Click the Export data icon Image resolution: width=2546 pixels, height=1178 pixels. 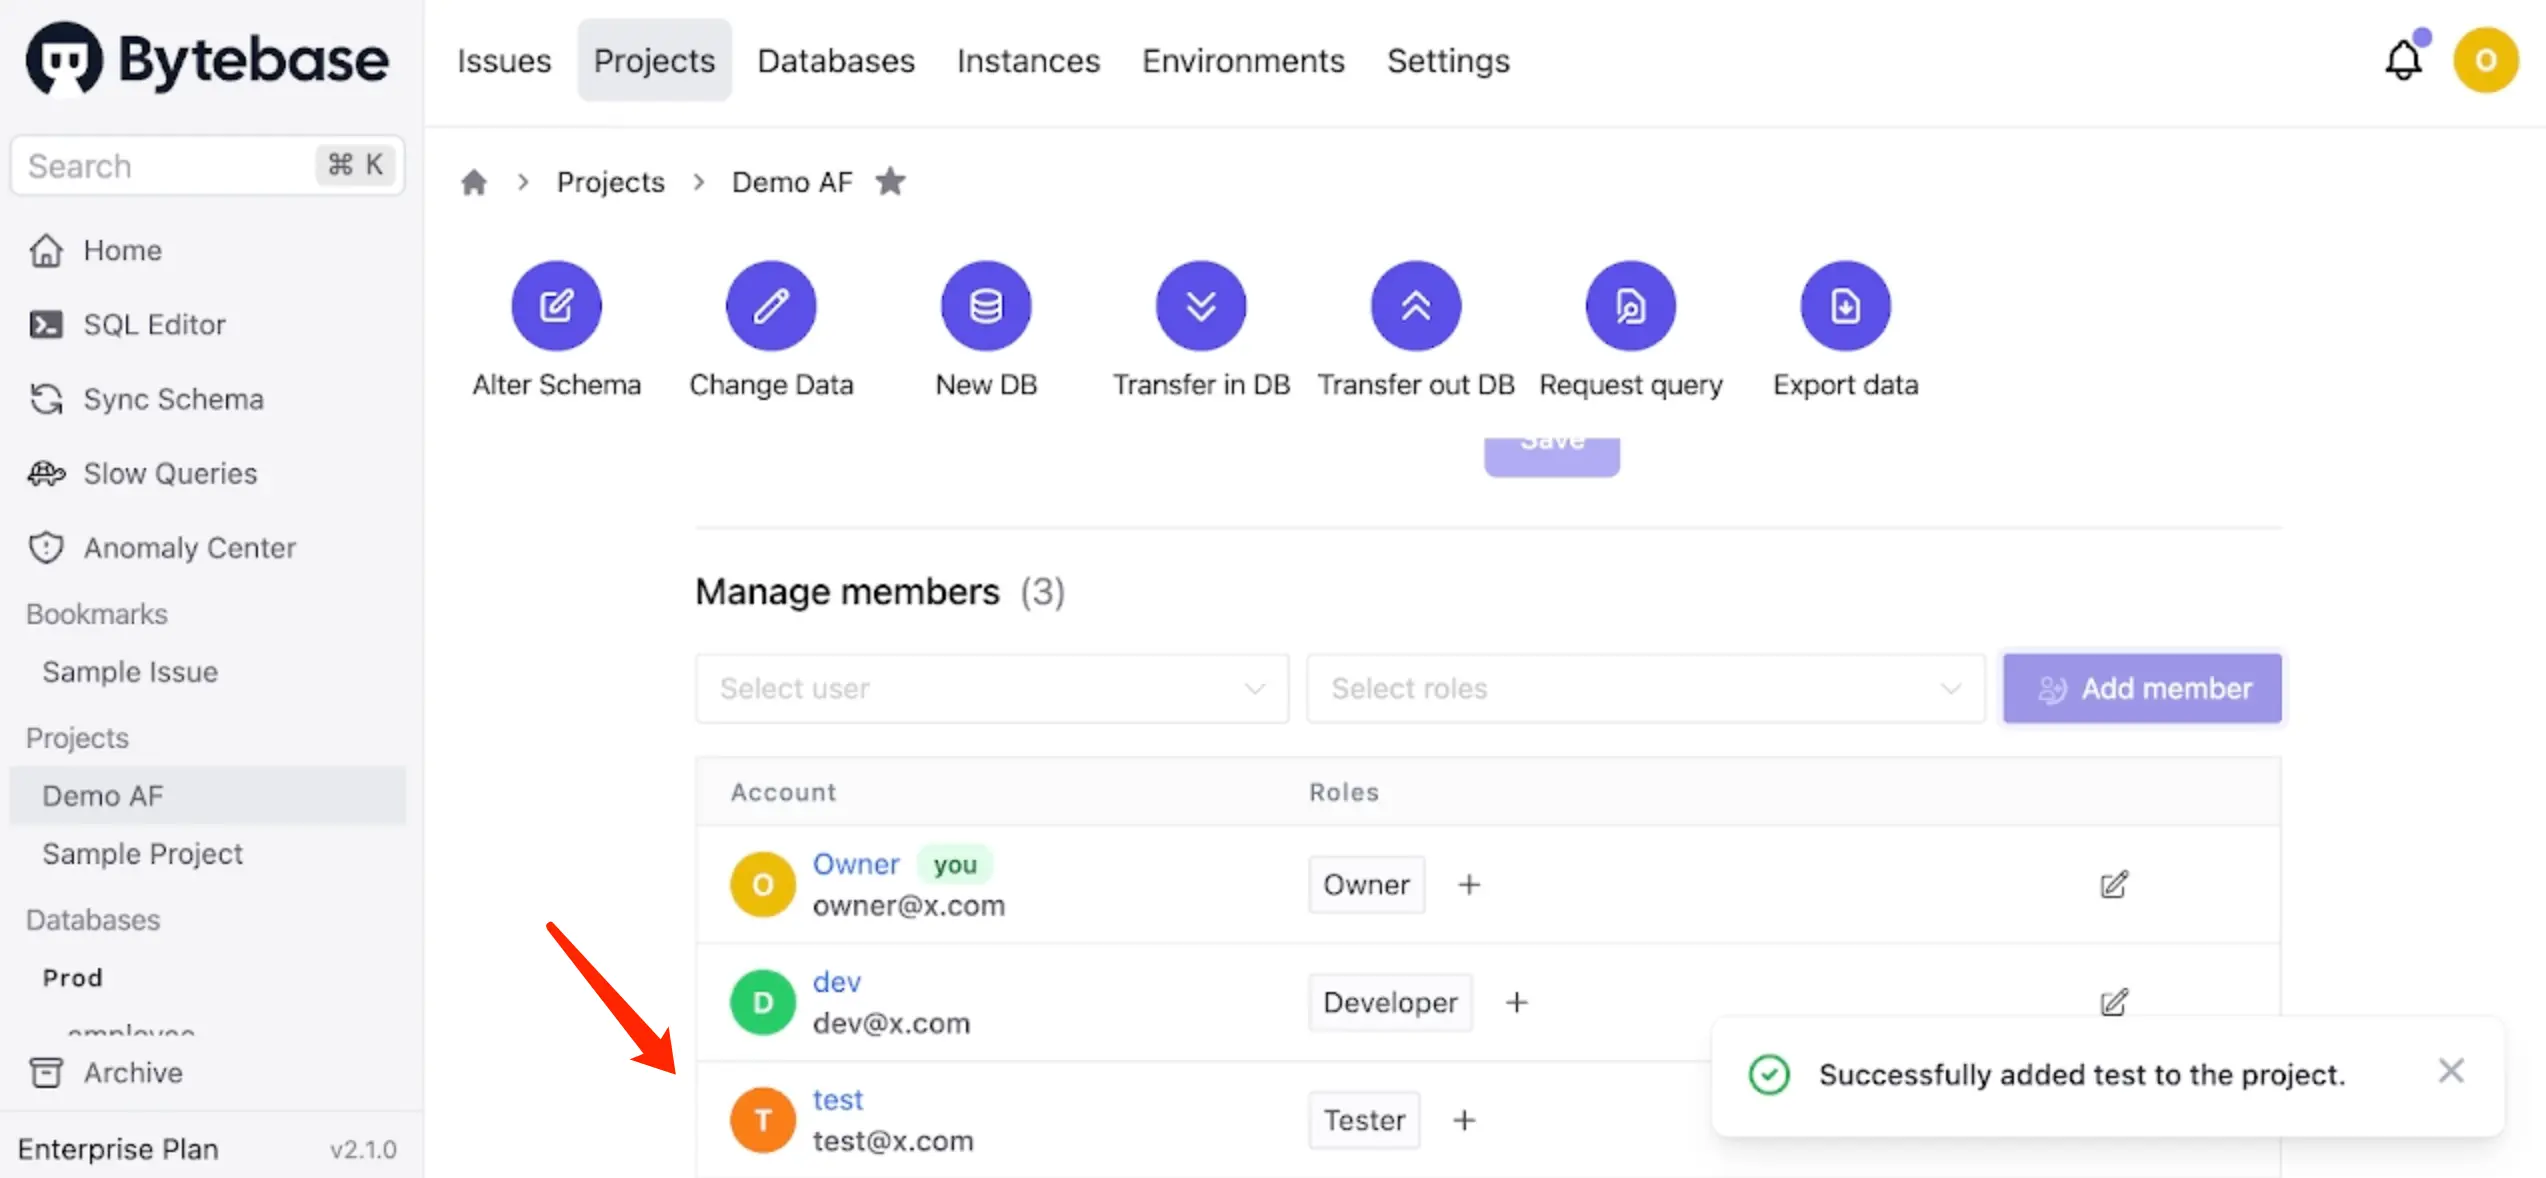1845,306
